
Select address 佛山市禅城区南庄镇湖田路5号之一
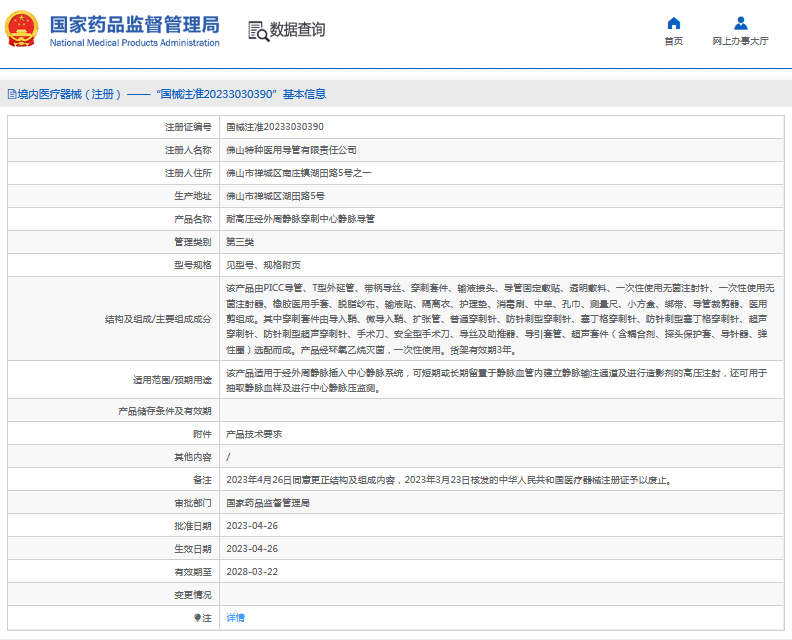(x=299, y=173)
